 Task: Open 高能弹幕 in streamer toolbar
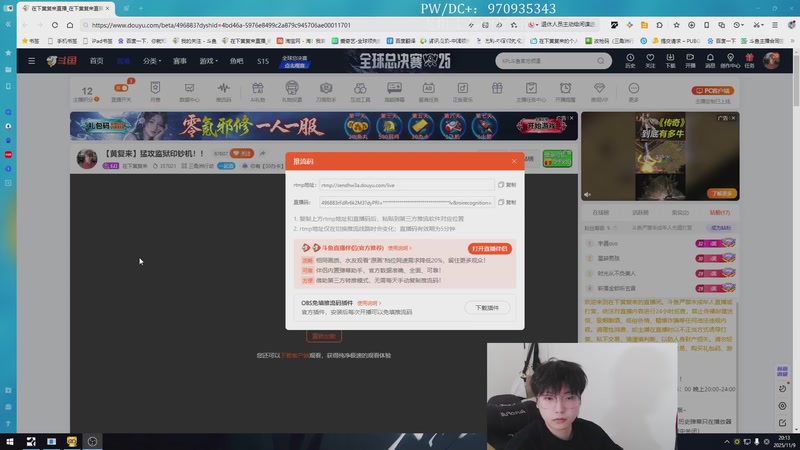click(x=394, y=91)
